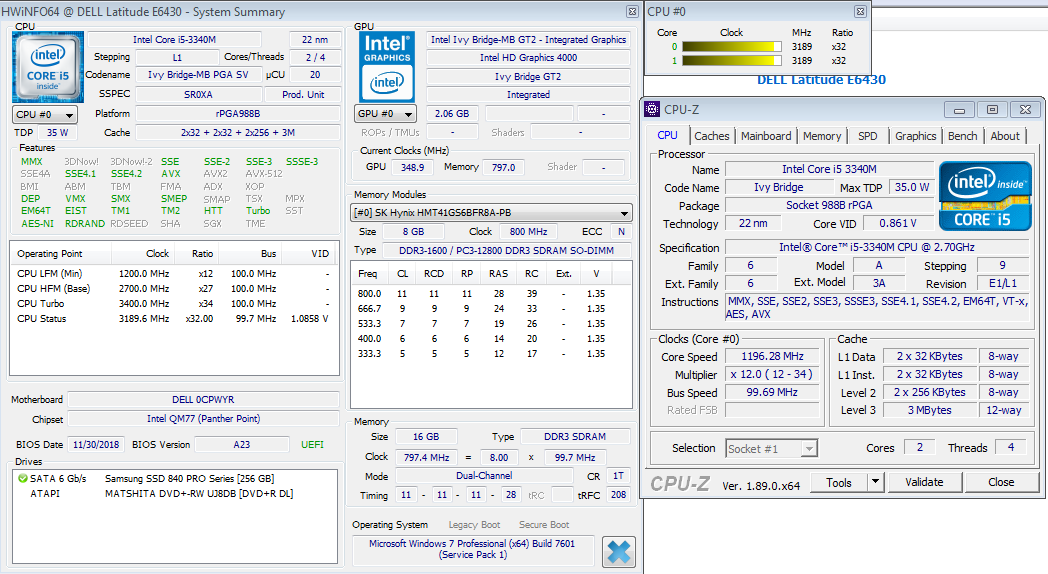Click the Intel QM77 (Panther Point) chipset field
1048x574 pixels.
[203, 418]
